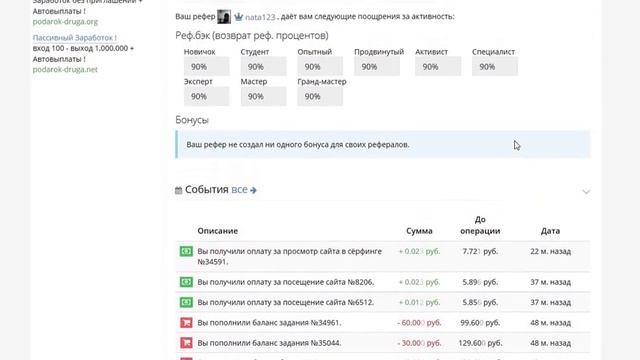This screenshot has width=640, height=360.
Task: Open podarok-druga.net ad link
Action: click(65, 69)
